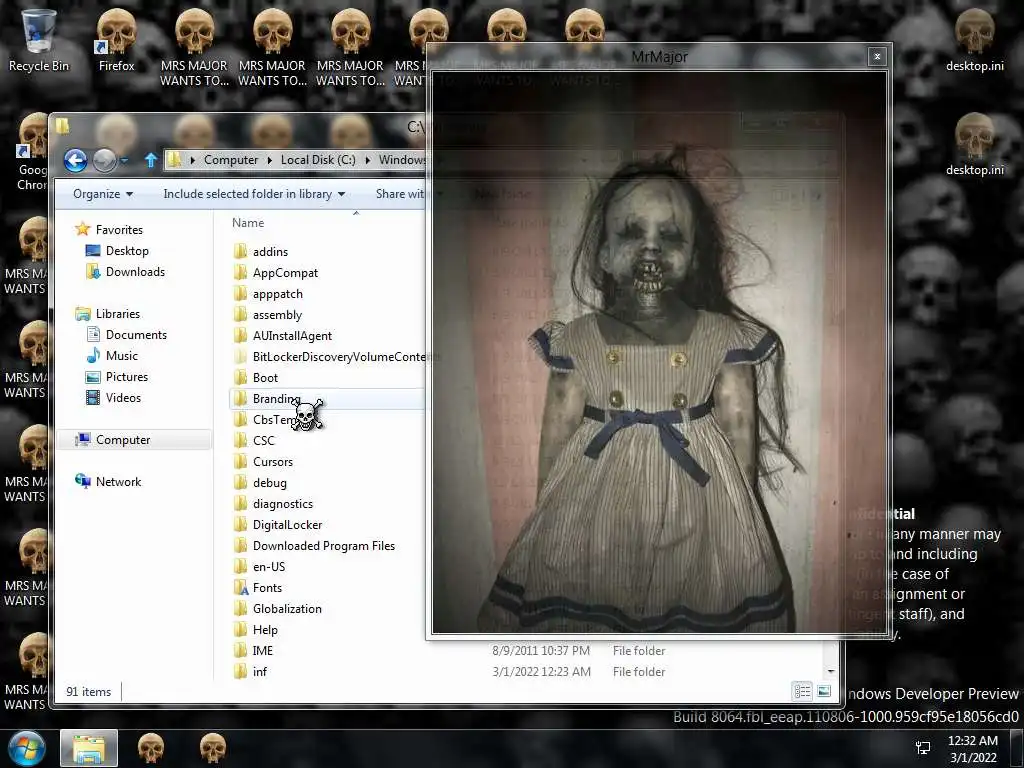1024x768 pixels.
Task: Select Libraries in the navigation pane
Action: [x=108, y=313]
